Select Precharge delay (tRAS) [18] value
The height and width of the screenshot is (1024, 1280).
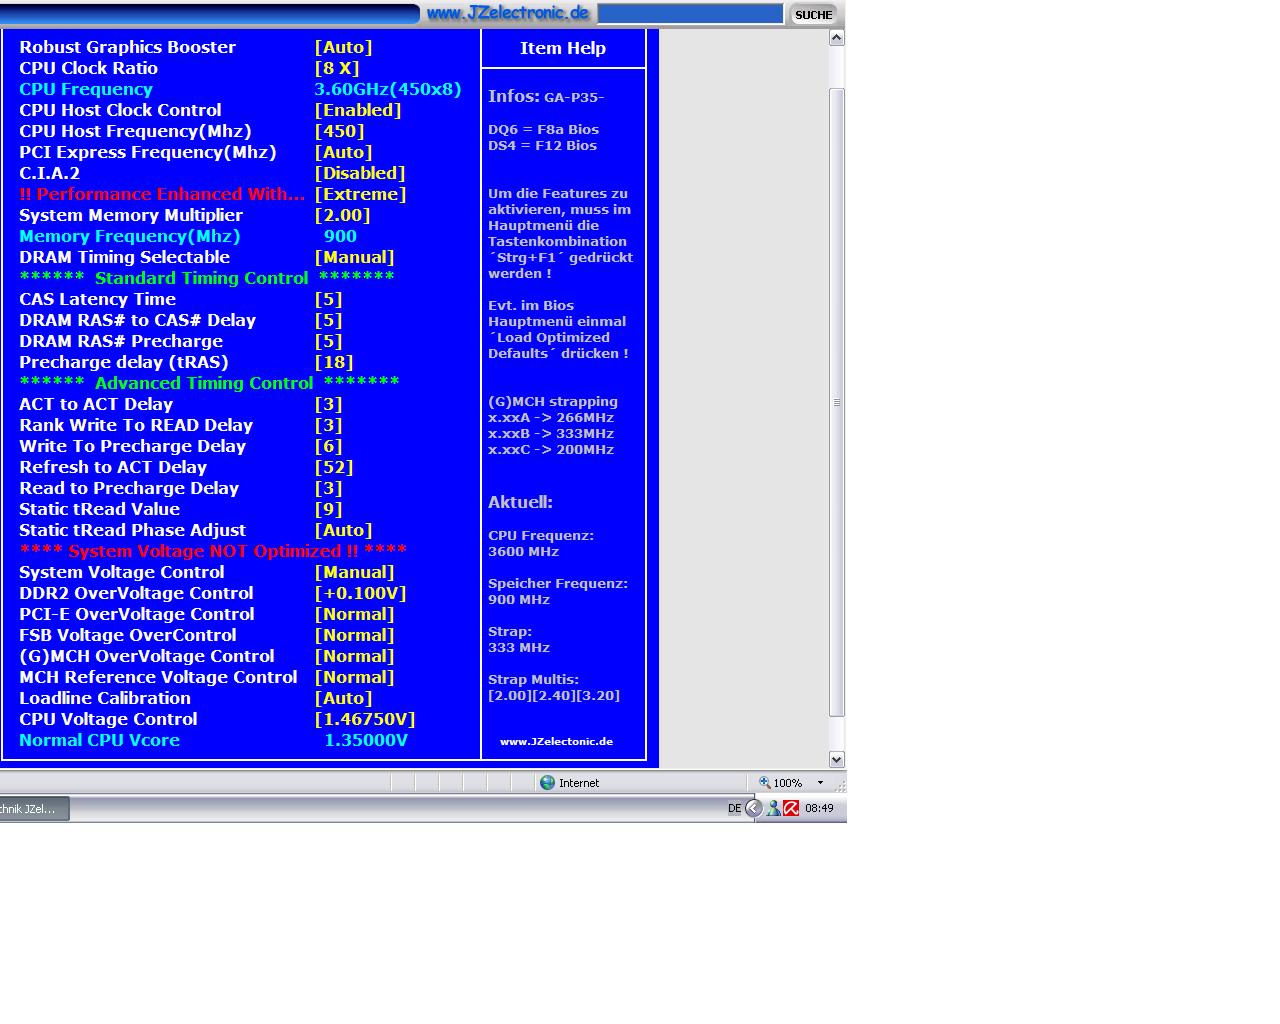click(x=334, y=362)
